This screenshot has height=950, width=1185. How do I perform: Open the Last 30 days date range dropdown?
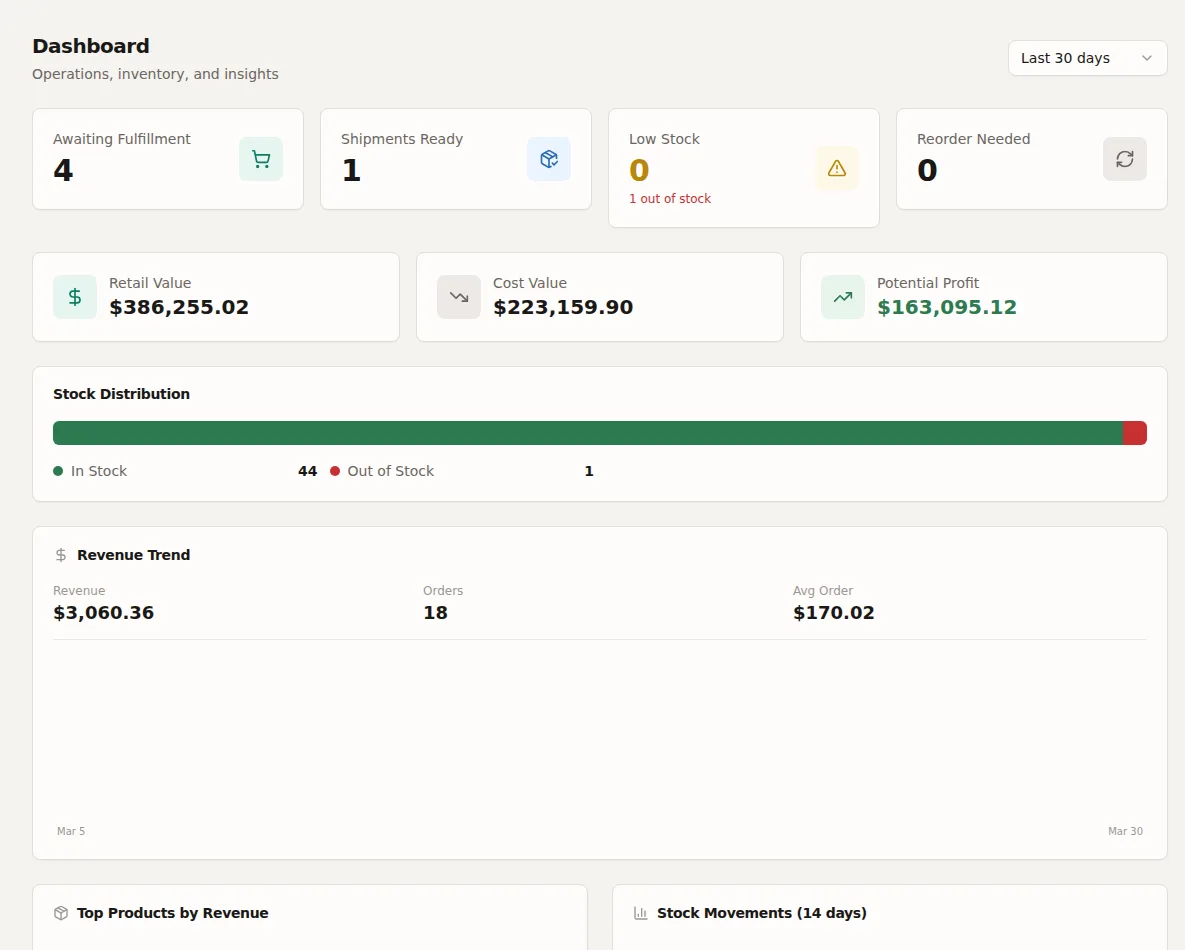click(x=1088, y=58)
